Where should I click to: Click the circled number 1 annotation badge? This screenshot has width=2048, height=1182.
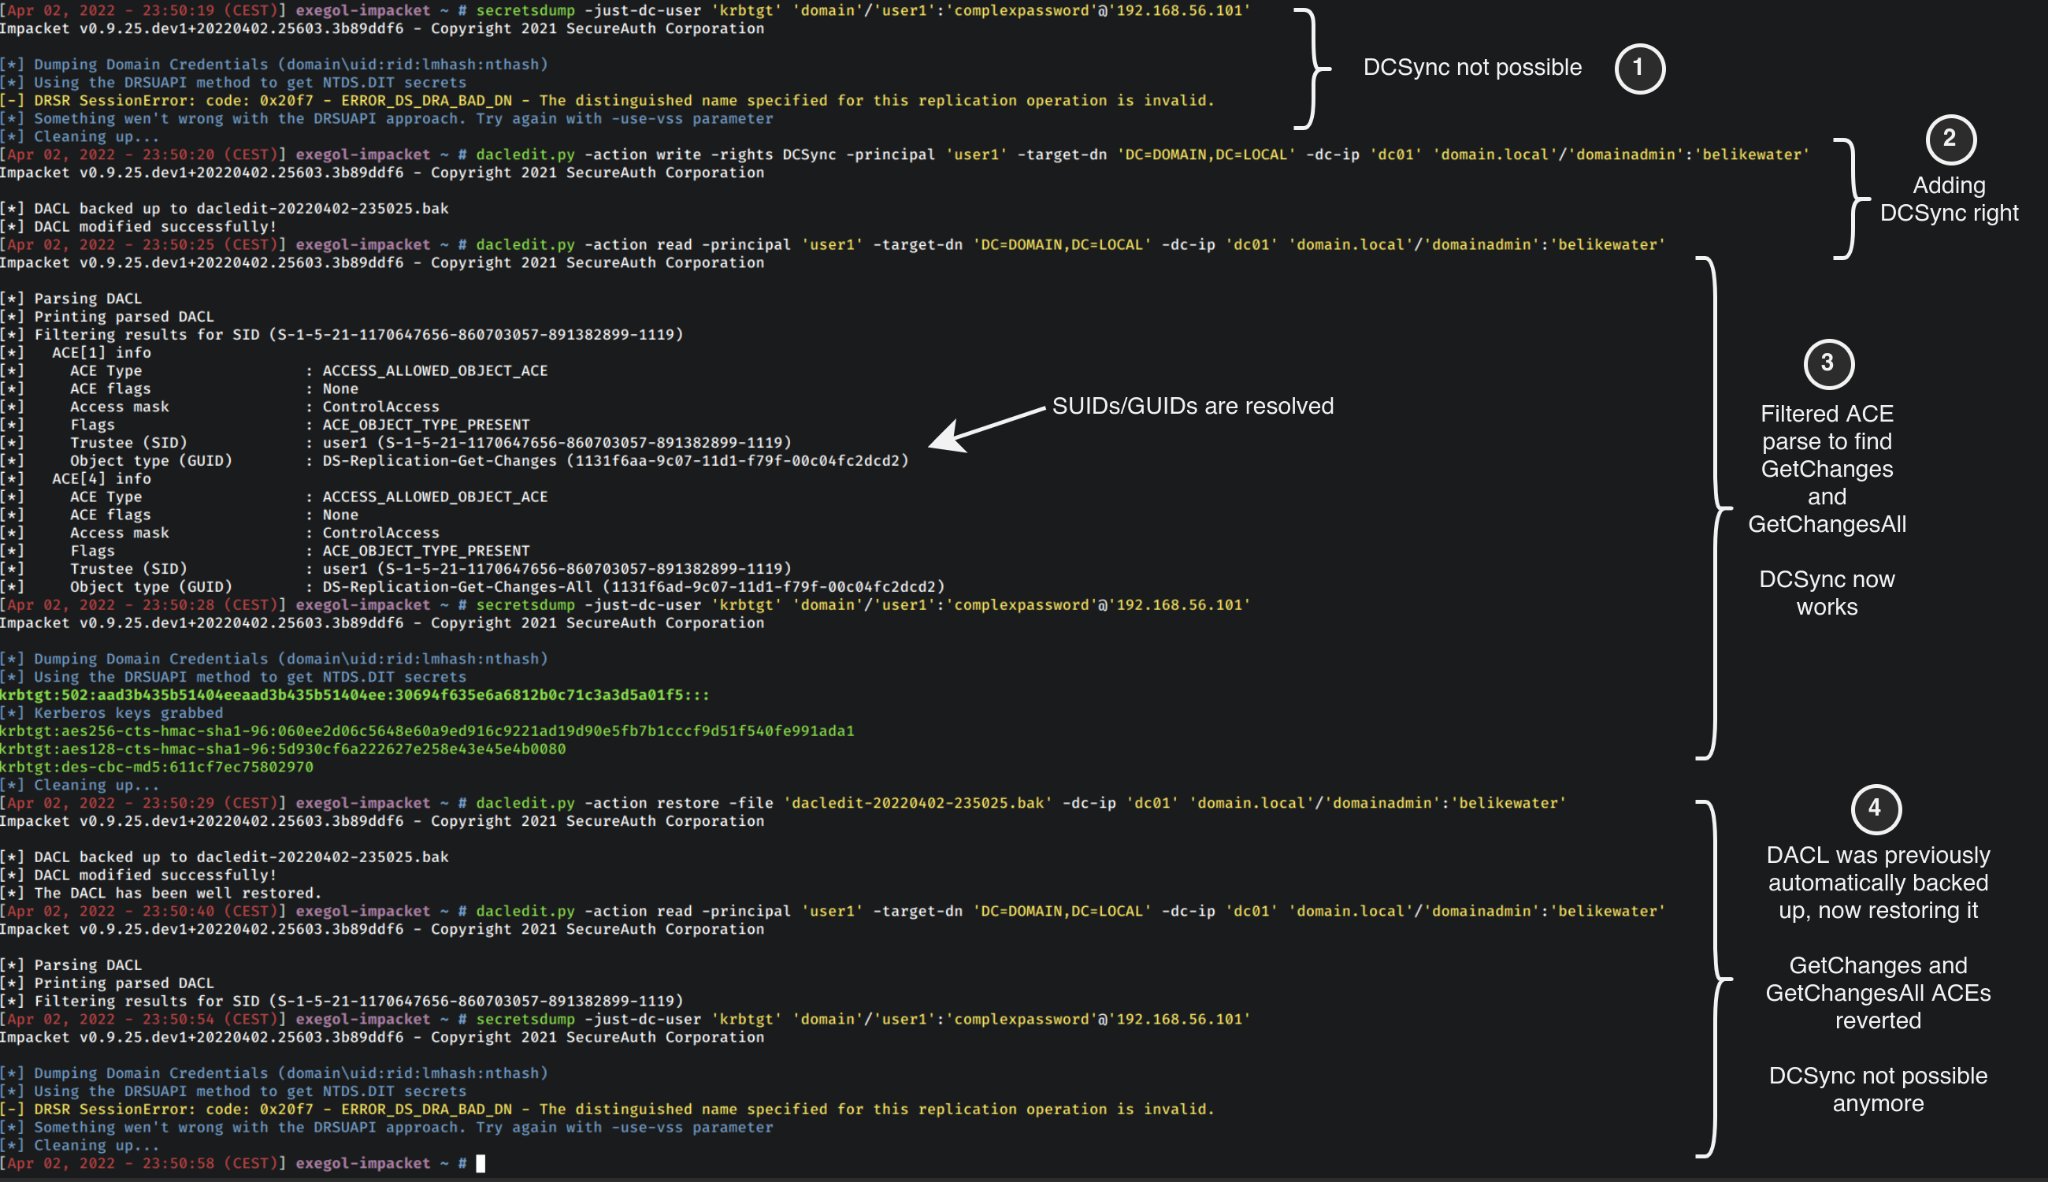pos(1640,68)
